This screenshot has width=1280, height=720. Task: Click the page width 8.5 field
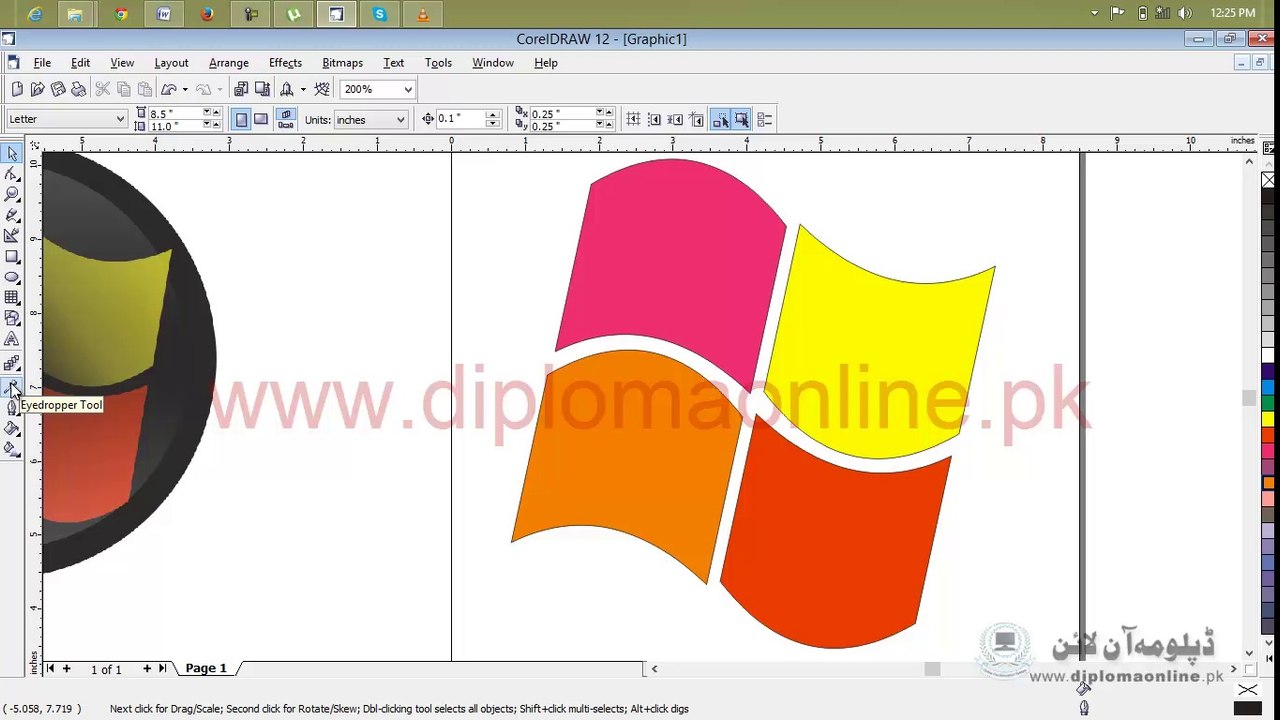pyautogui.click(x=175, y=113)
